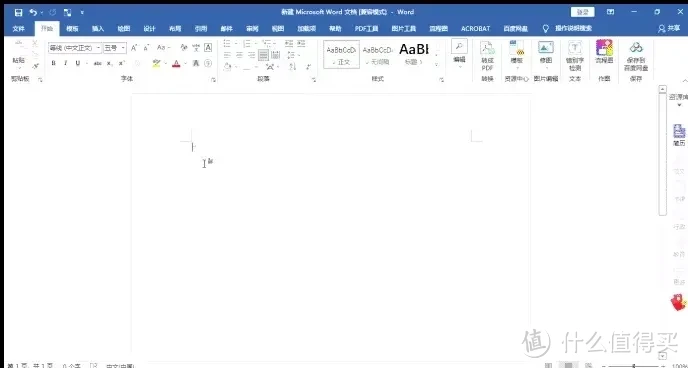Viewport: 688px width, 368px height.
Task: Sort the selection A-Z
Action: [x=293, y=67]
